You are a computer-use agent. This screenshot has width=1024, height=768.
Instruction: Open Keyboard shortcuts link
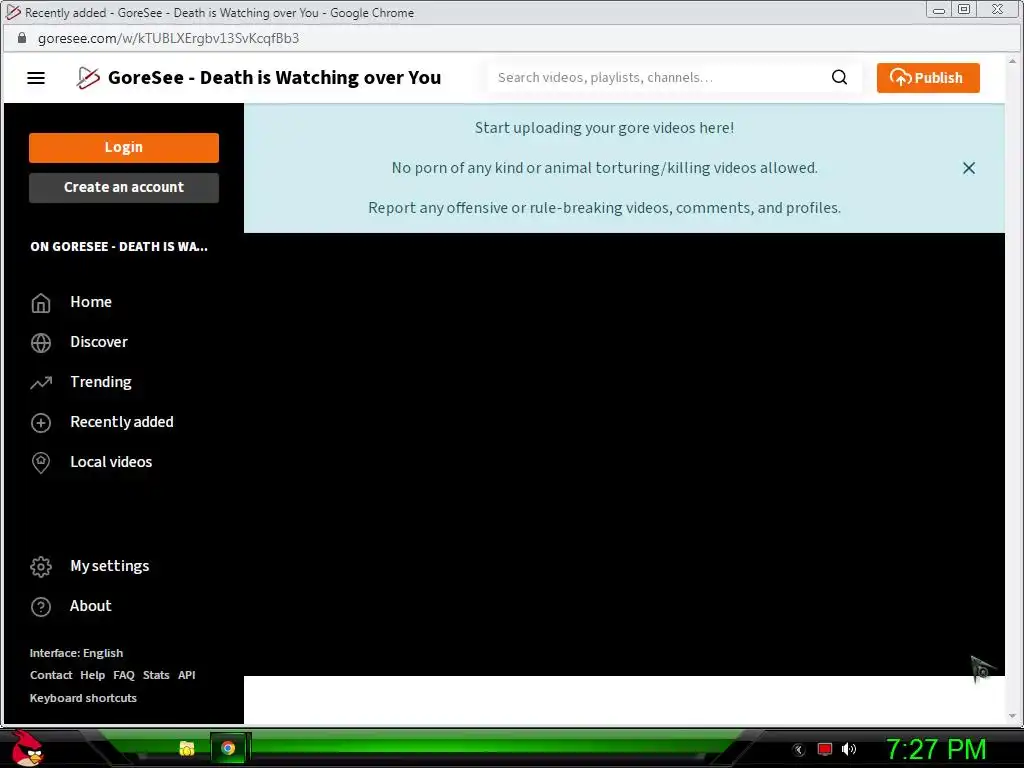click(x=84, y=698)
